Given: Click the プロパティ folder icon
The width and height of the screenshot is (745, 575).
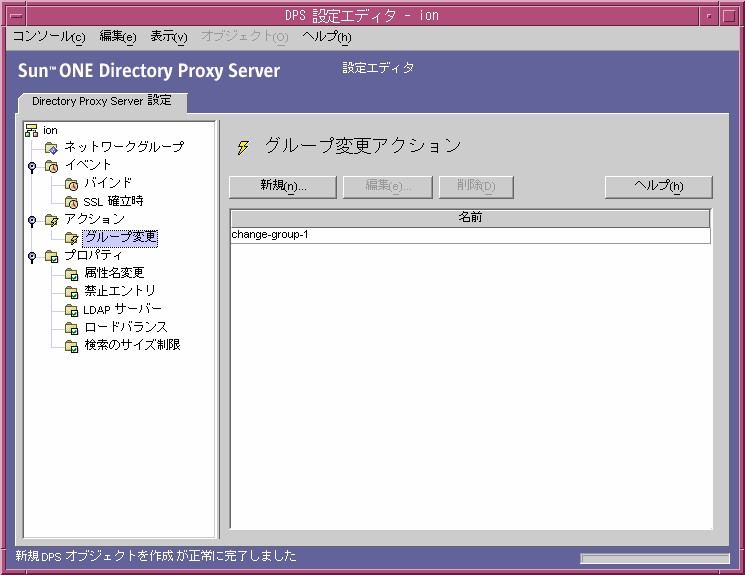Looking at the screenshot, I should pos(51,256).
